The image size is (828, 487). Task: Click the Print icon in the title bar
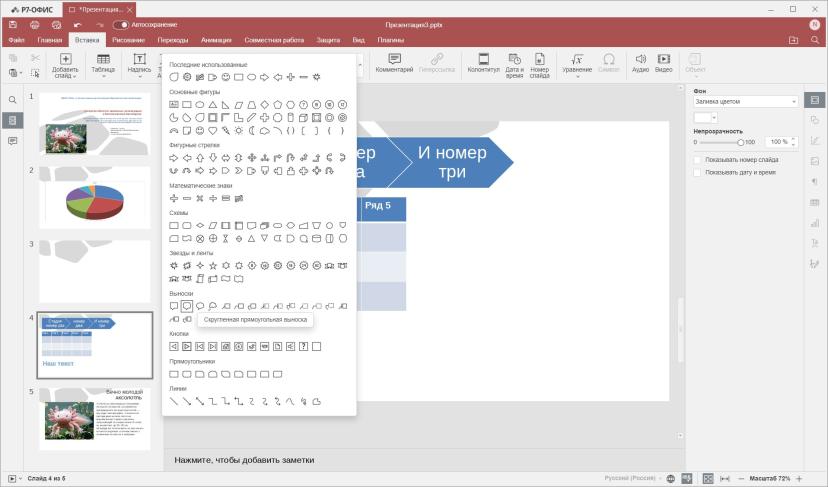[35, 25]
